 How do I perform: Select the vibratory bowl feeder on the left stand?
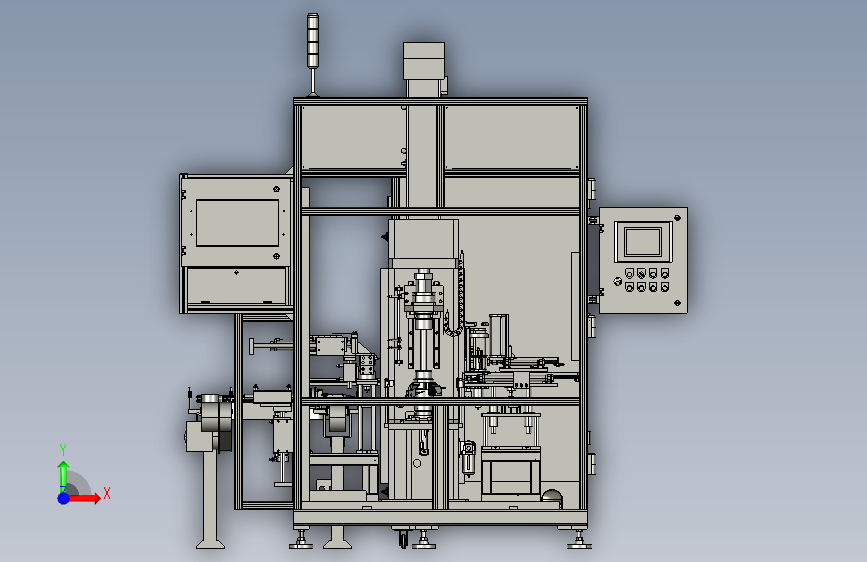click(215, 414)
